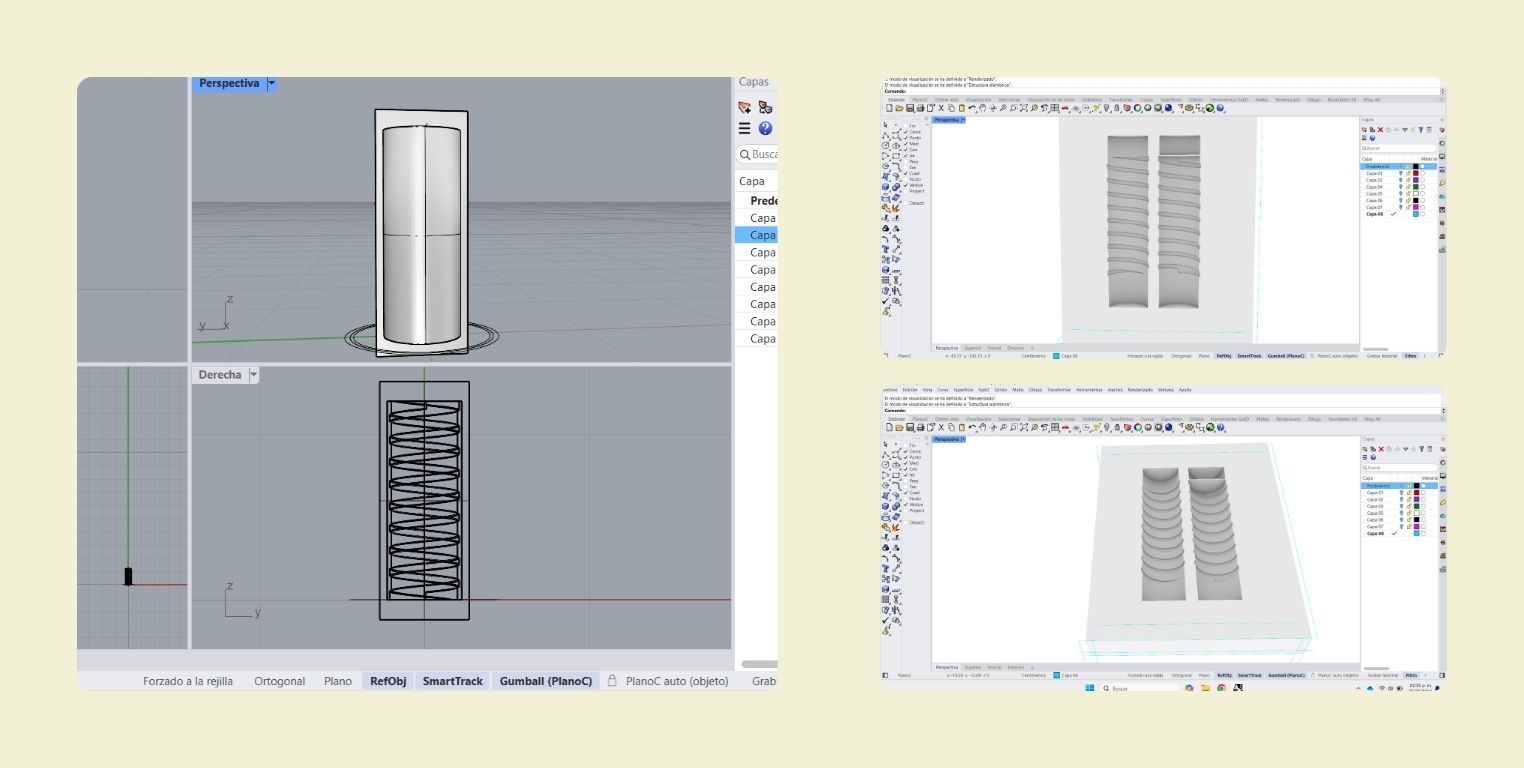Screen dimensions: 1524x768
Task: Toggle Perp osnap checkbox in upper small window
Action: click(x=906, y=161)
